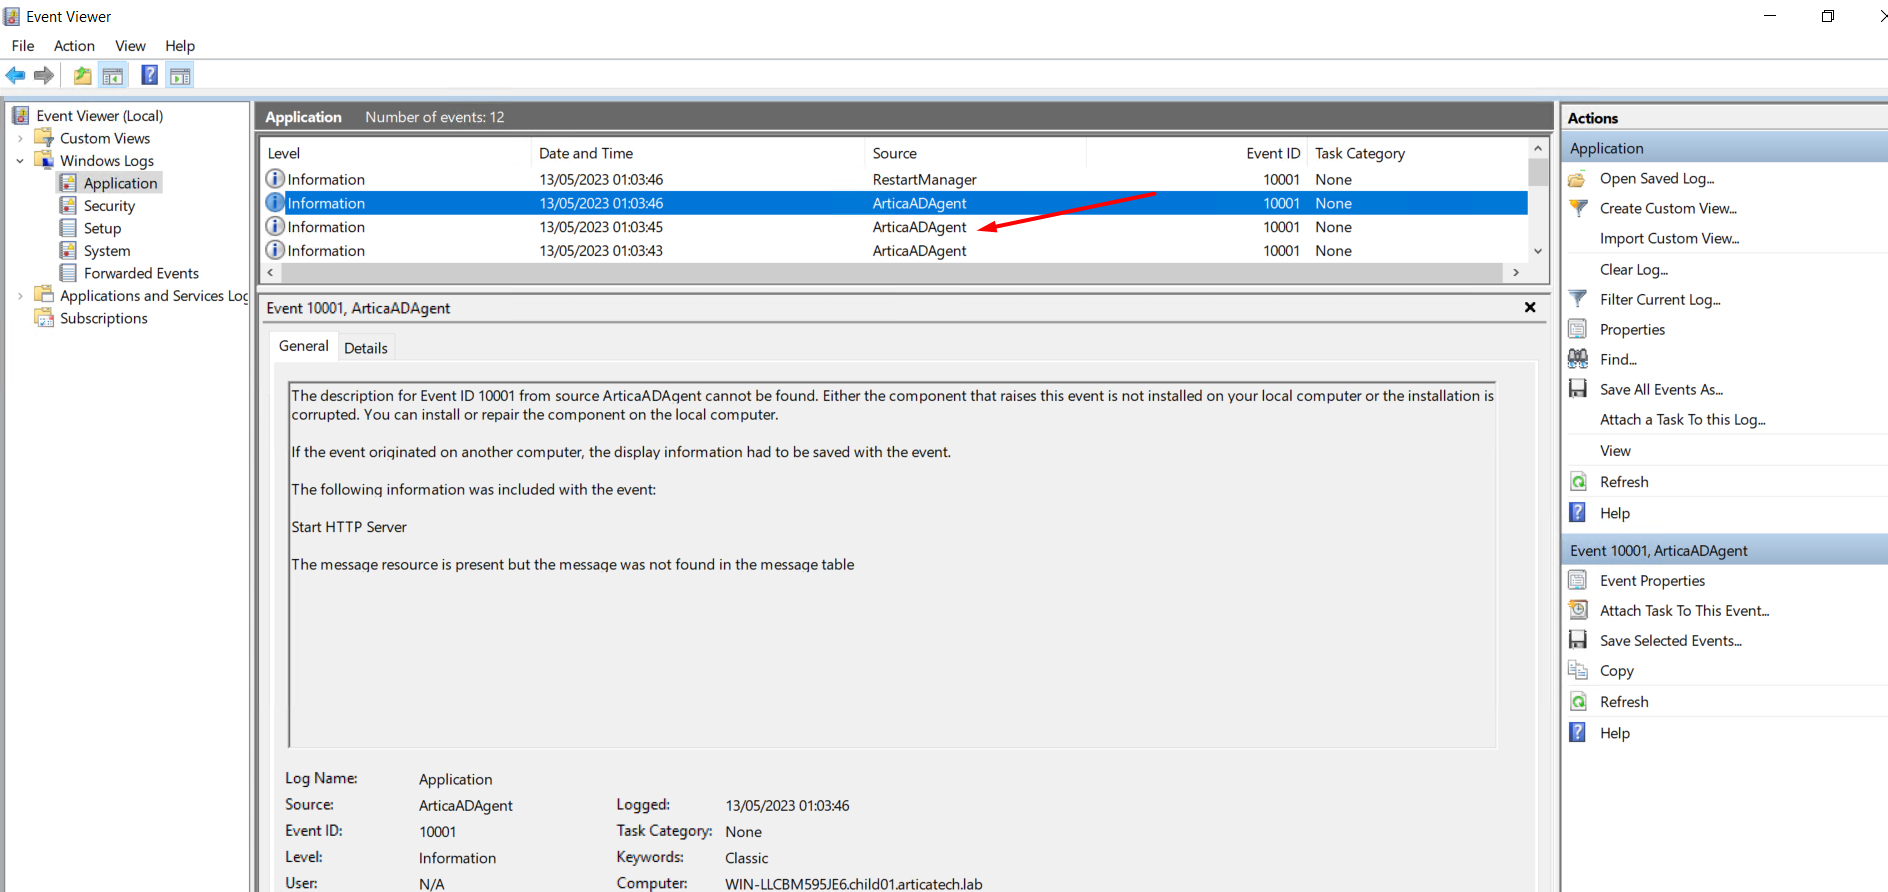Click the Filter Current Log funnel icon
Image resolution: width=1888 pixels, height=892 pixels.
(1578, 299)
